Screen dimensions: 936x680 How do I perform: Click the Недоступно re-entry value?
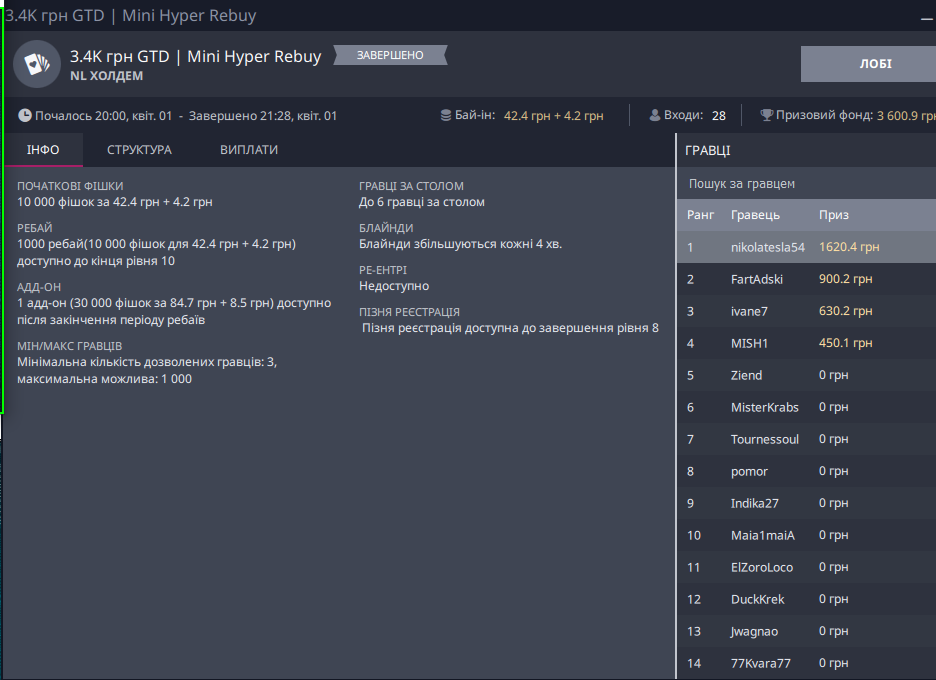[394, 286]
